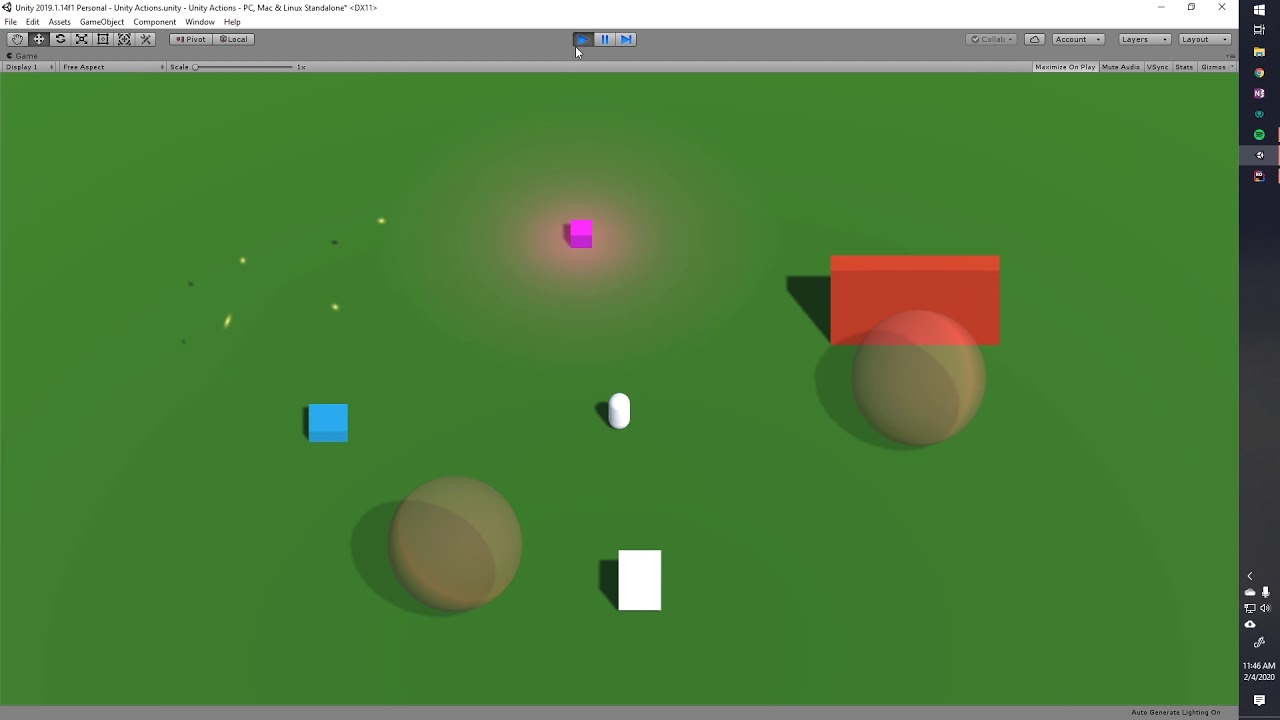Select the Scale tool

[82, 39]
